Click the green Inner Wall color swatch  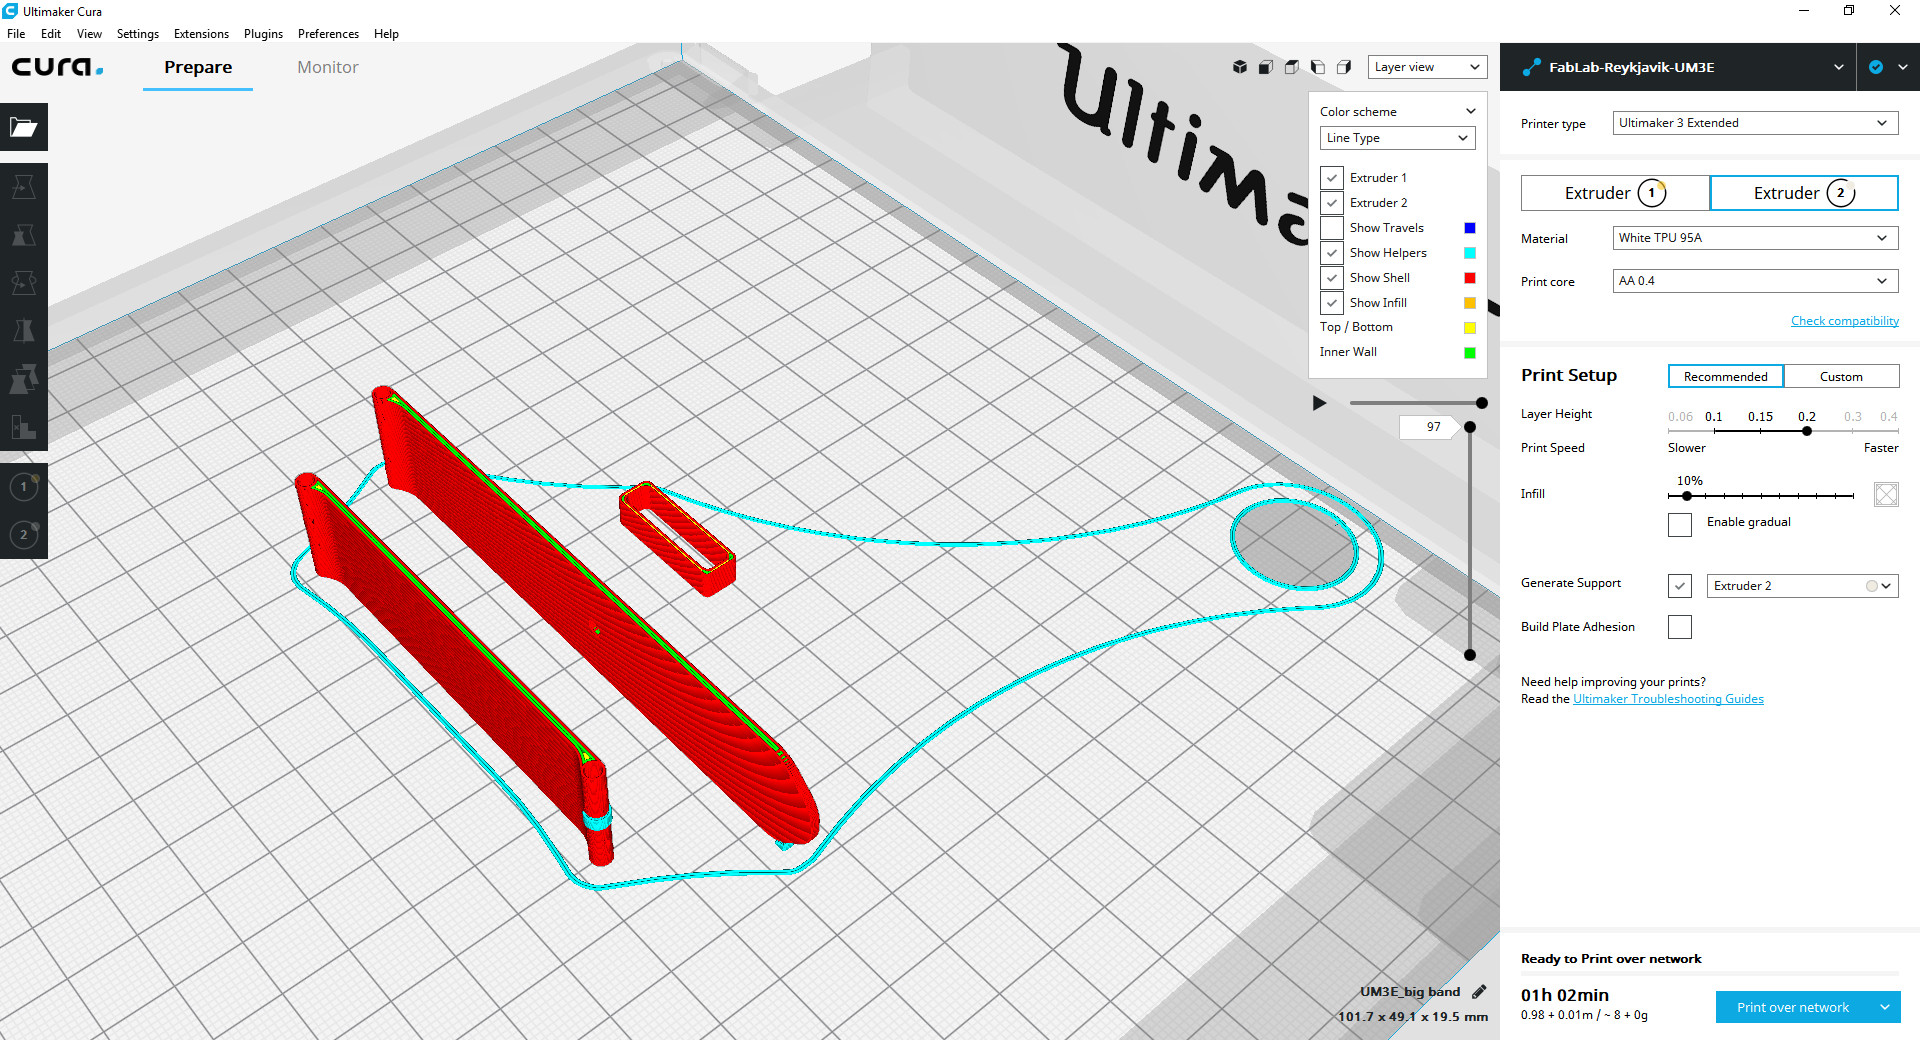(x=1470, y=352)
